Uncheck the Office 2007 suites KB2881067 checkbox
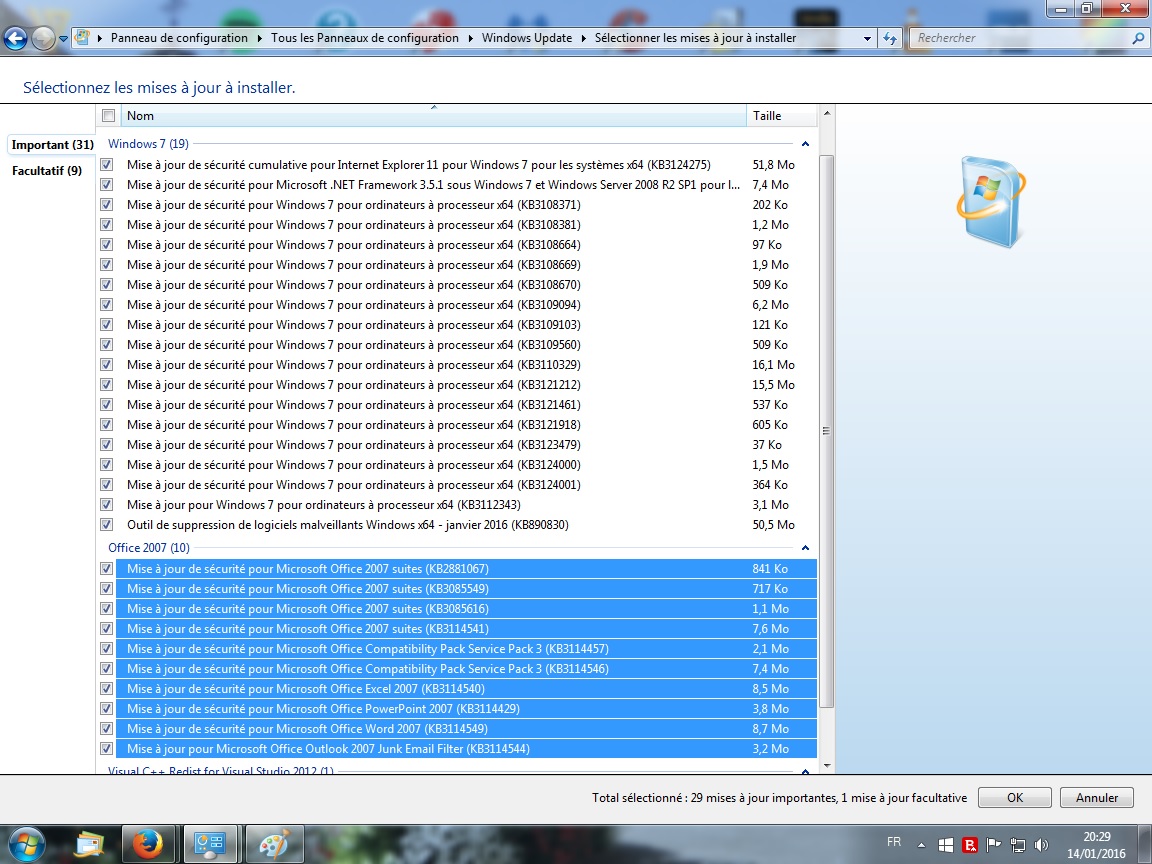 coord(107,569)
